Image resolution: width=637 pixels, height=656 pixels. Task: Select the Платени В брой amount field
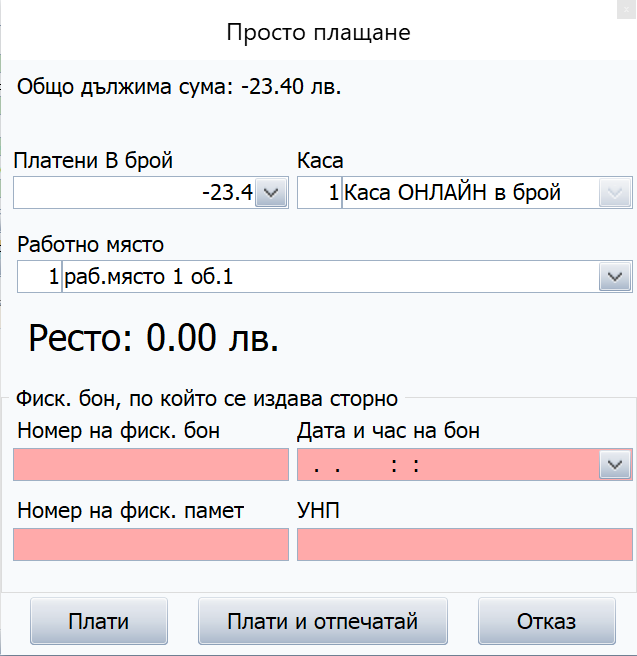pos(134,192)
